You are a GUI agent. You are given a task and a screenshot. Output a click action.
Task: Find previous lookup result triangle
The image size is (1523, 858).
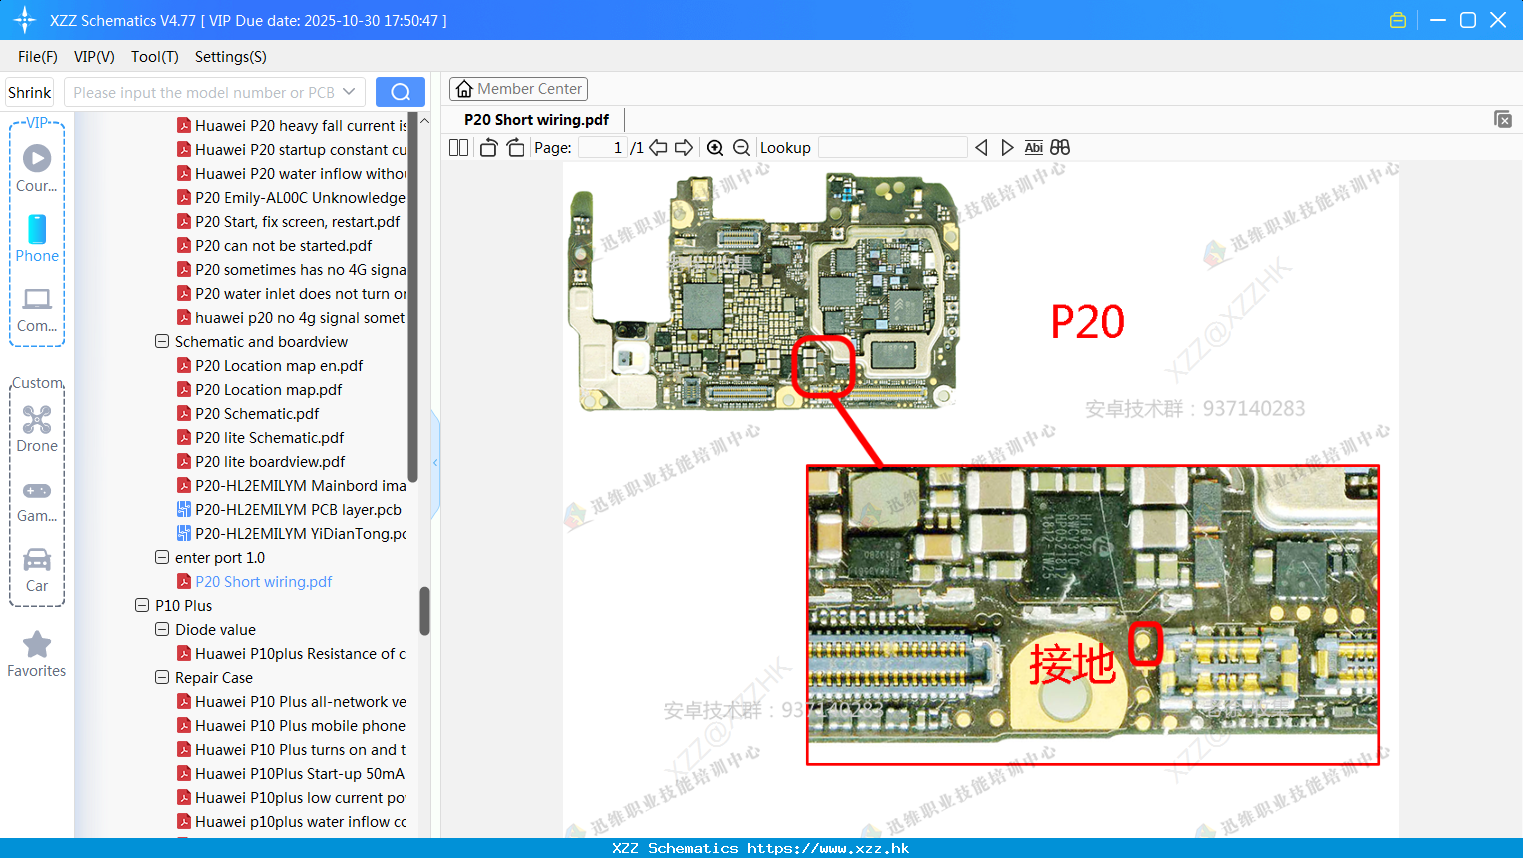pyautogui.click(x=981, y=147)
